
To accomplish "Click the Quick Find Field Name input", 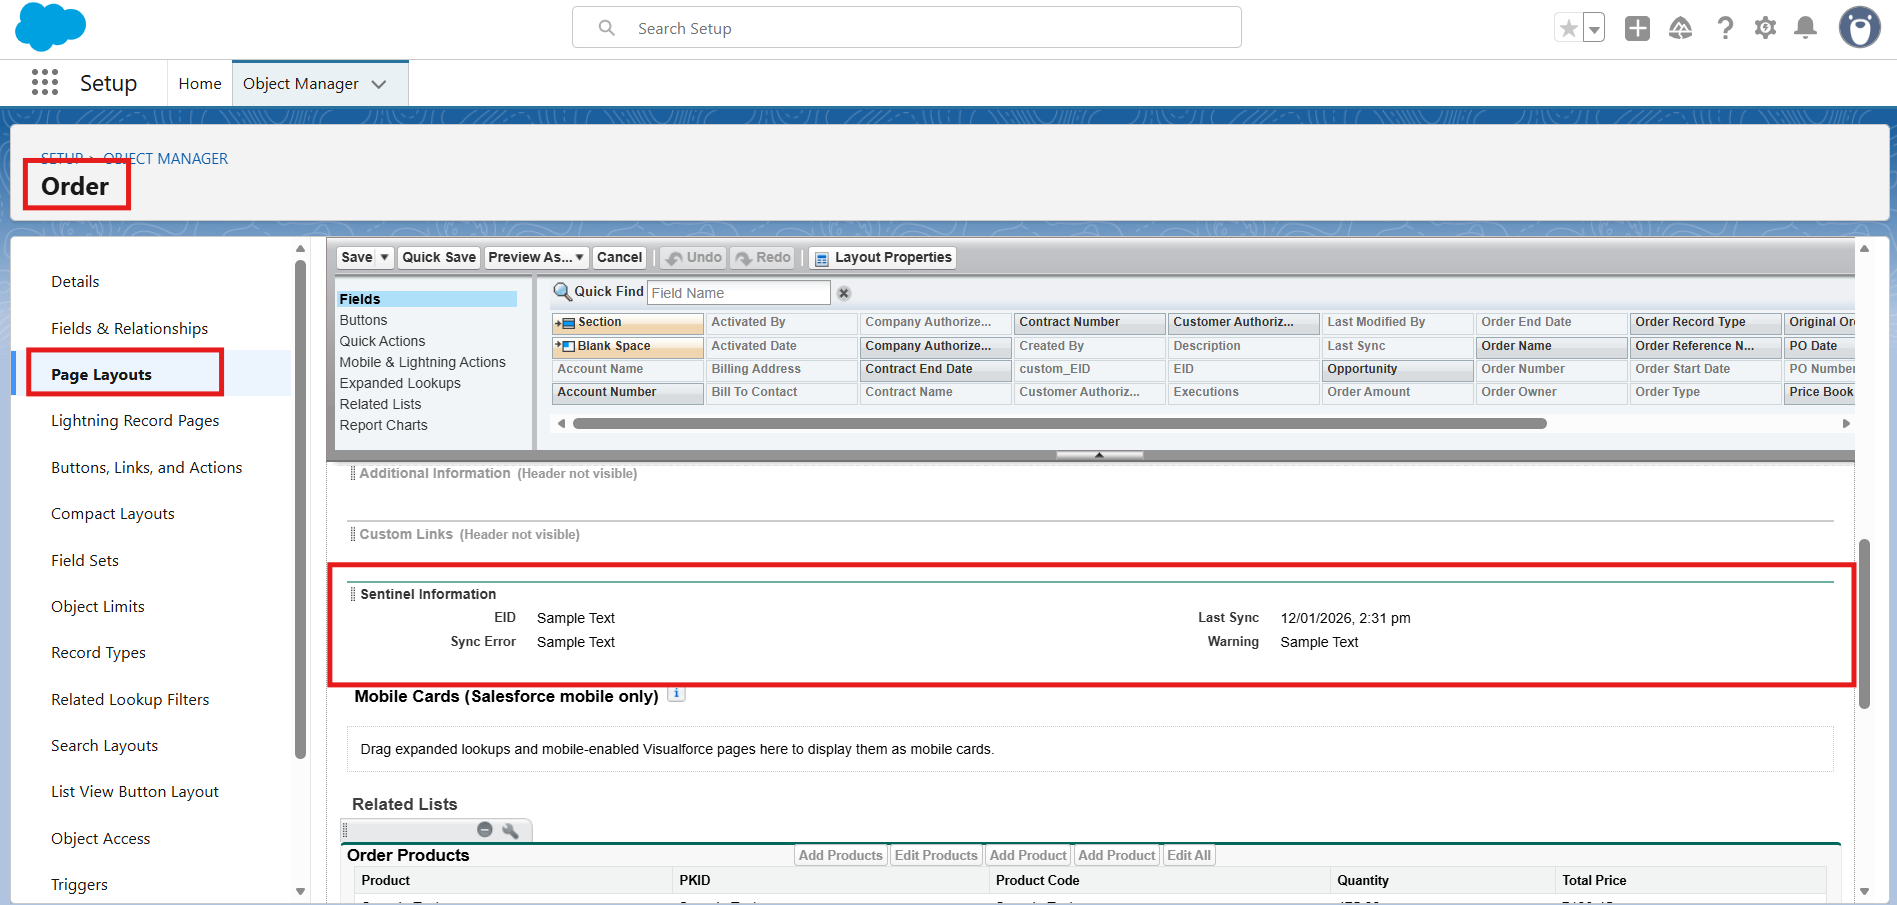I will tap(738, 293).
